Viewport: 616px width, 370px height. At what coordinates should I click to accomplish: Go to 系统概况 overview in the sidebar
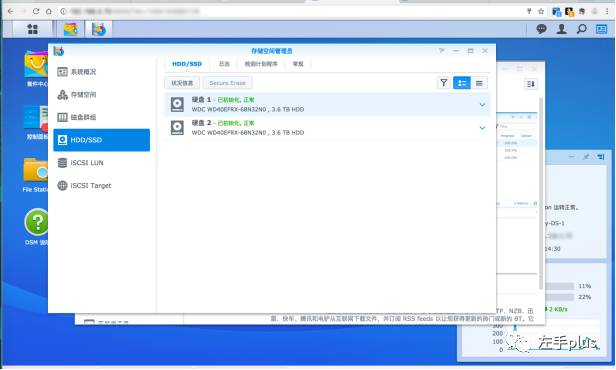(101, 71)
